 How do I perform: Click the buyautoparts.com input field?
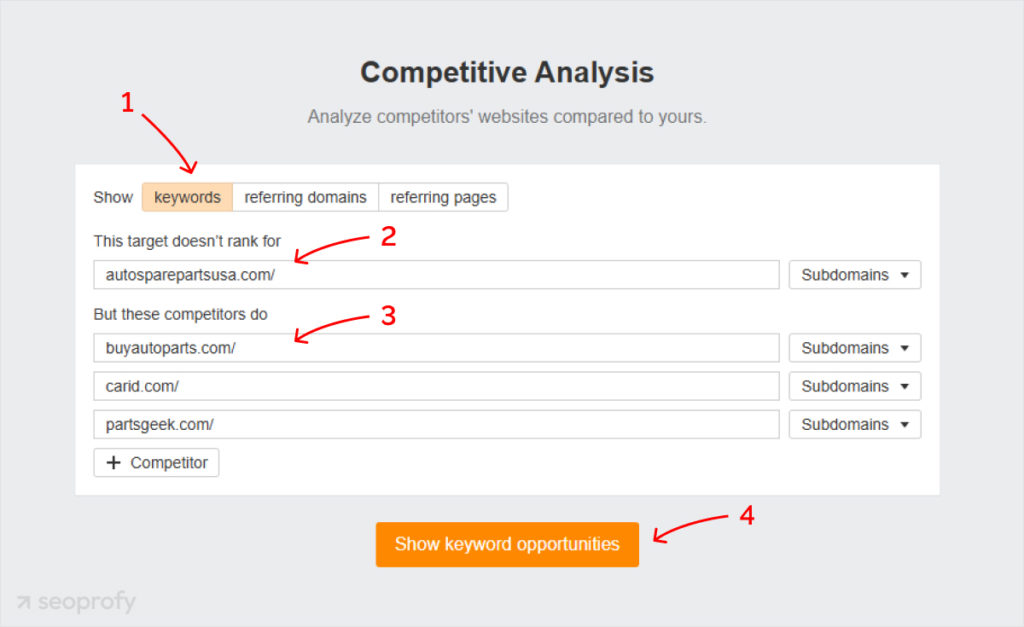(435, 347)
